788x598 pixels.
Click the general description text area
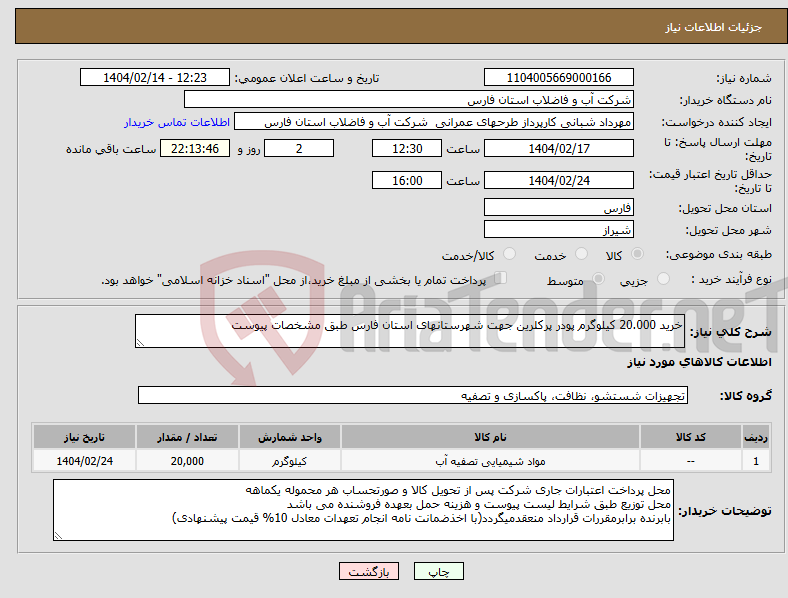click(410, 331)
